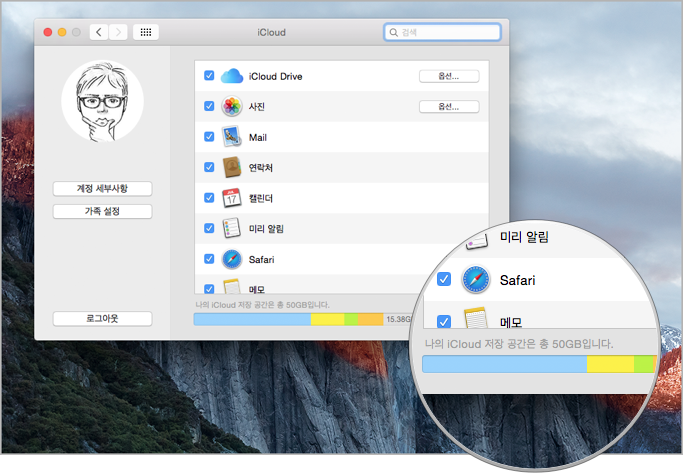Image resolution: width=683 pixels, height=473 pixels.
Task: Open 옵션 for iCloud Drive
Action: [x=449, y=76]
